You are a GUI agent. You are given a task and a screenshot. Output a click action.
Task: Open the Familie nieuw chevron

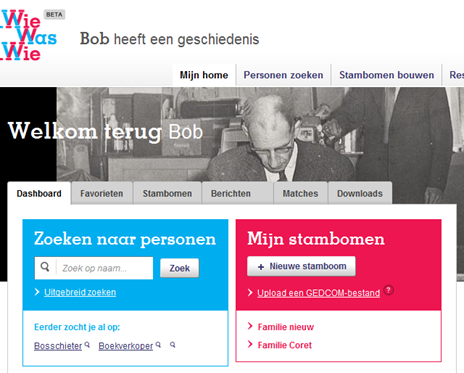tap(250, 326)
